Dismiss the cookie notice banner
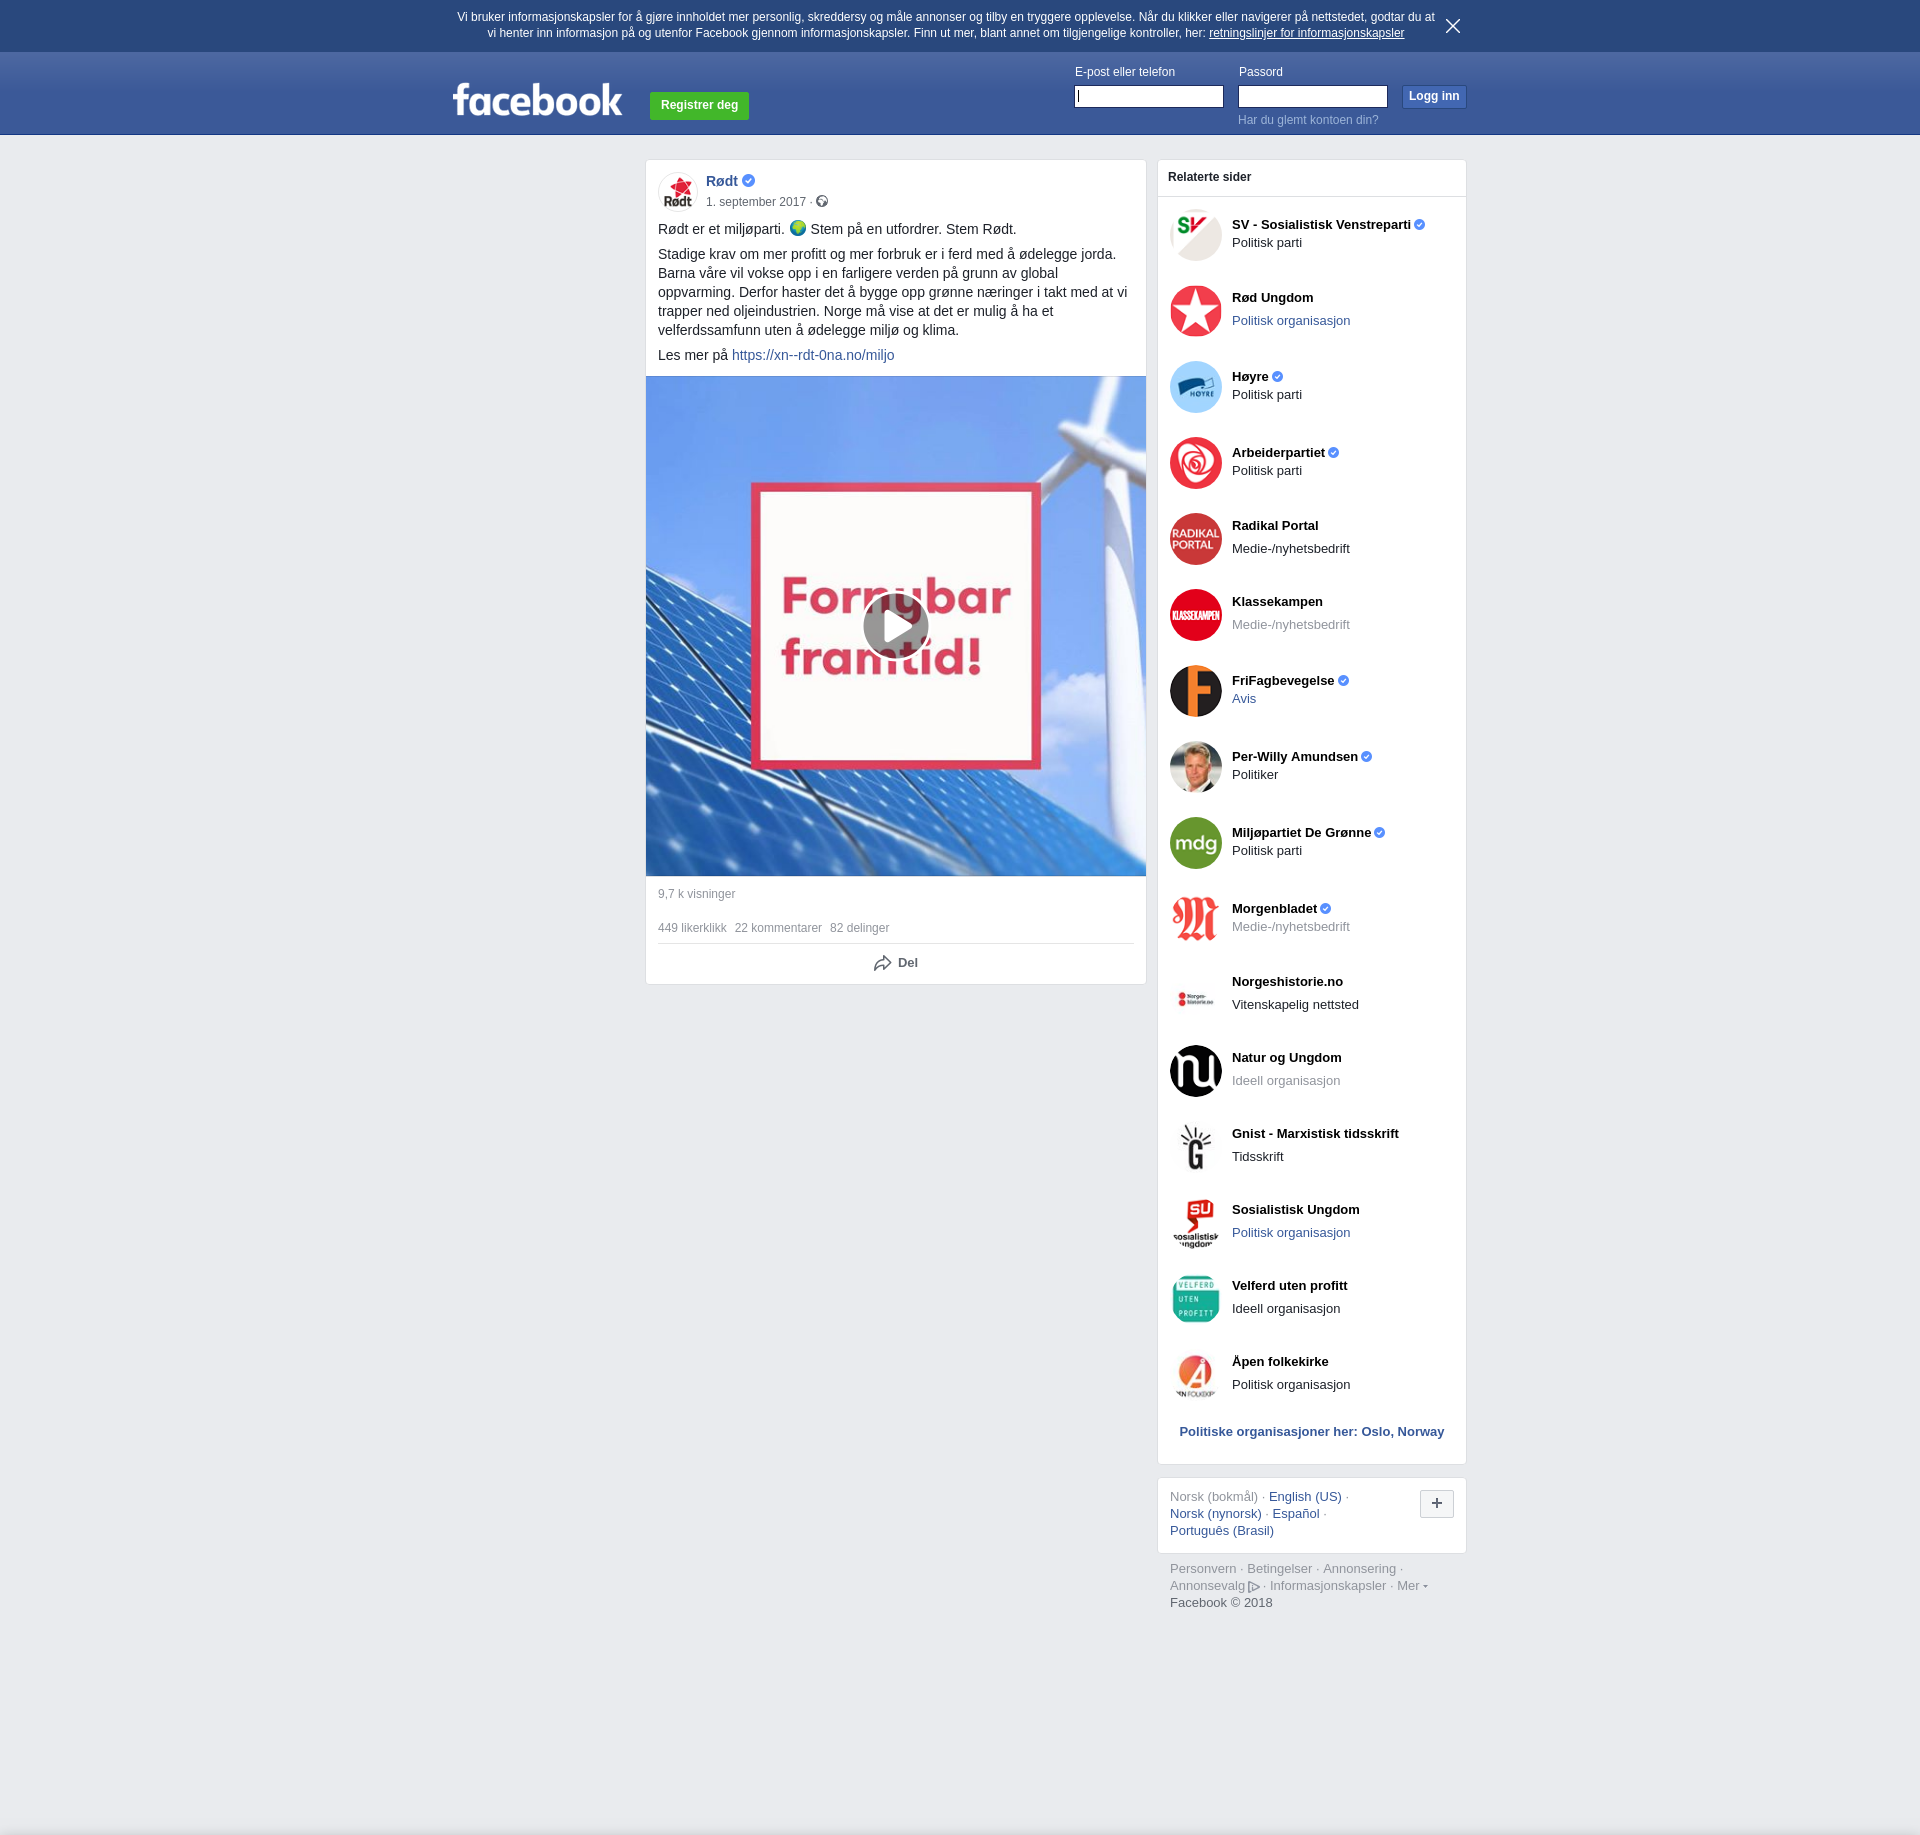This screenshot has width=1920, height=1835. pyautogui.click(x=1452, y=26)
